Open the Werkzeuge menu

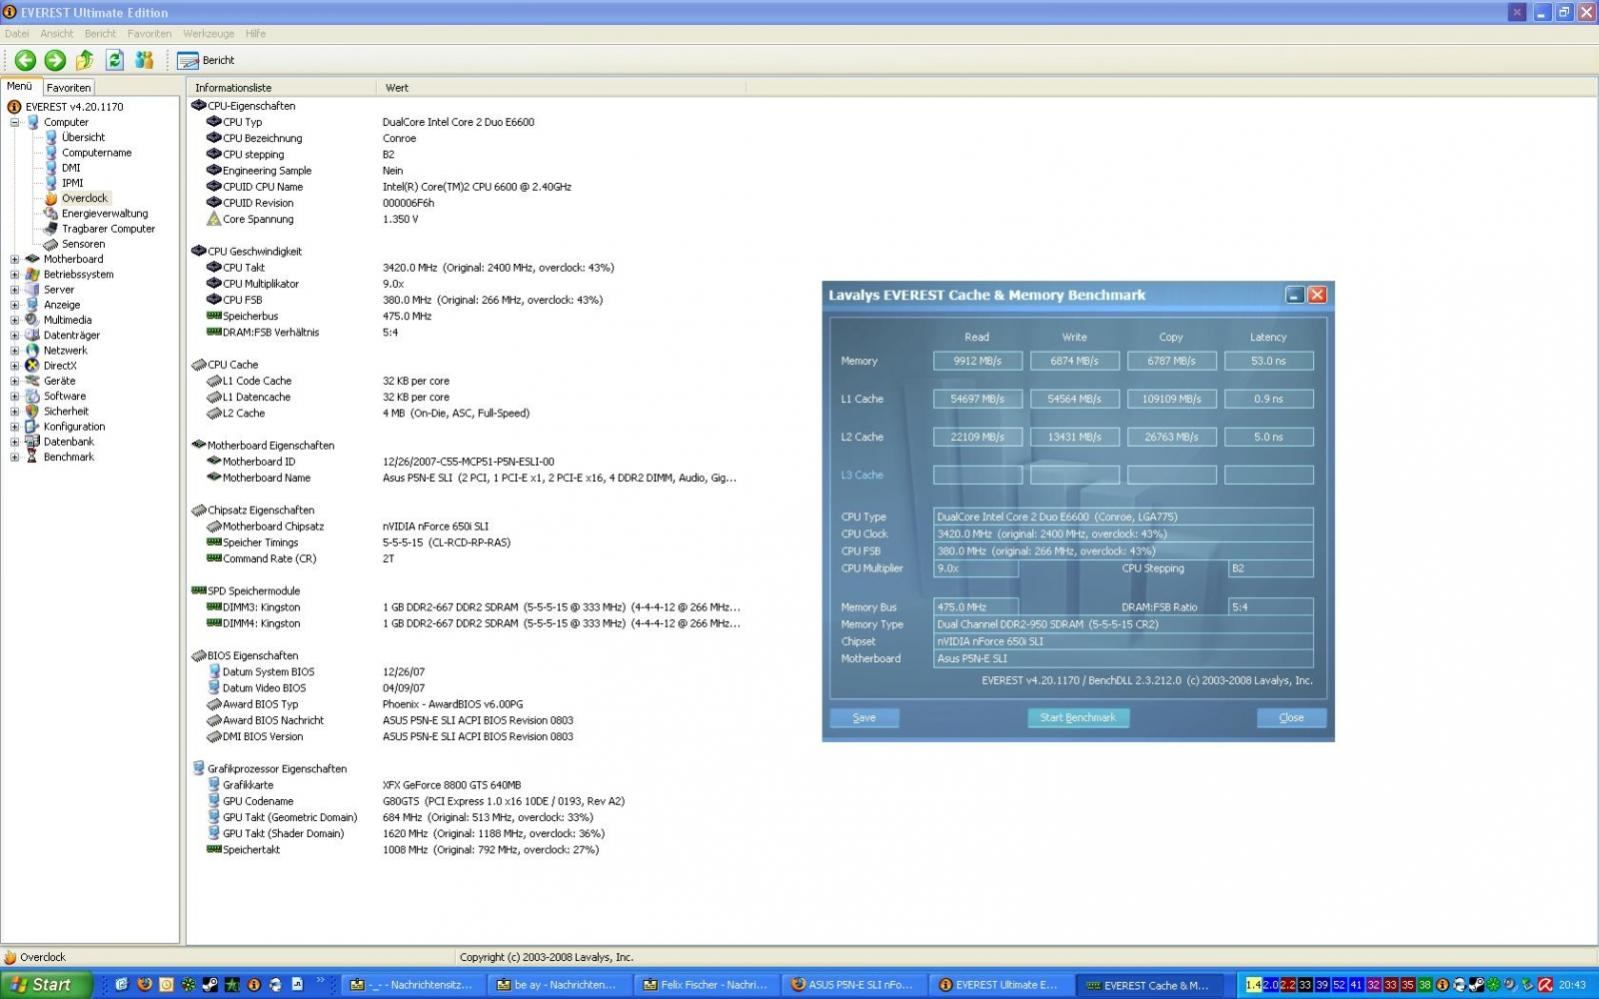coord(208,33)
